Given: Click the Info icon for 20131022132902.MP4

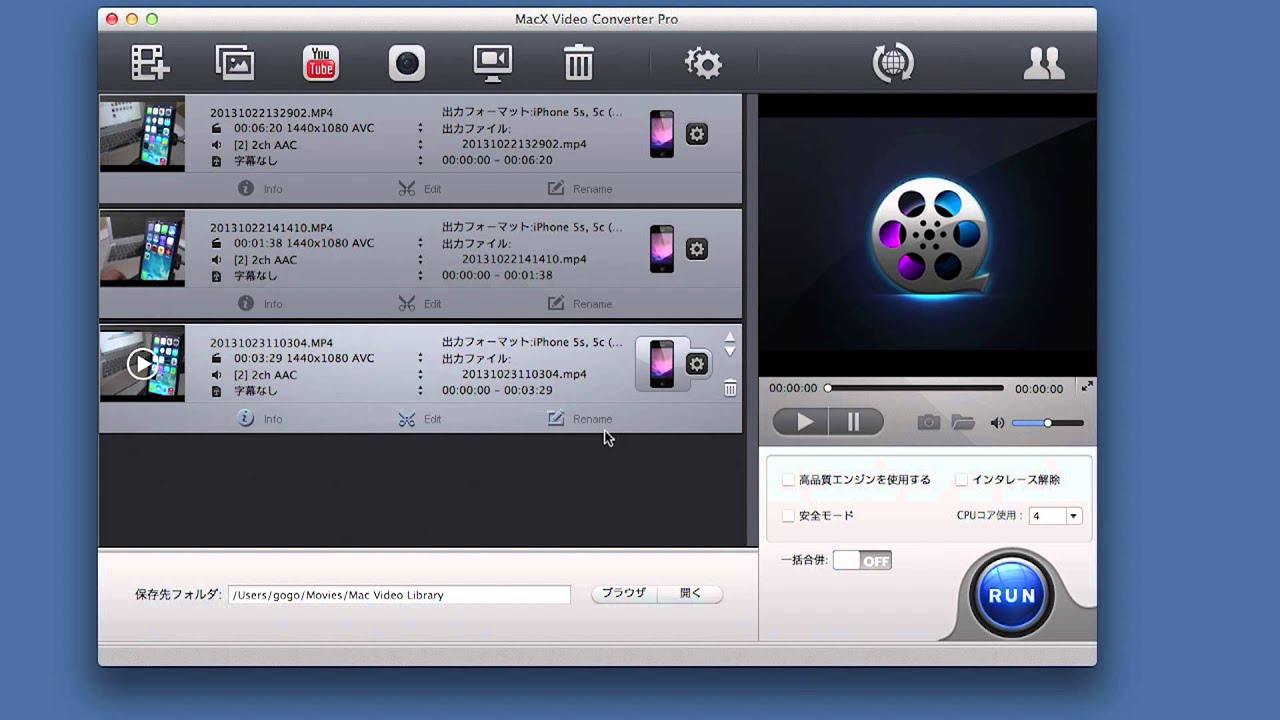Looking at the screenshot, I should coord(246,188).
